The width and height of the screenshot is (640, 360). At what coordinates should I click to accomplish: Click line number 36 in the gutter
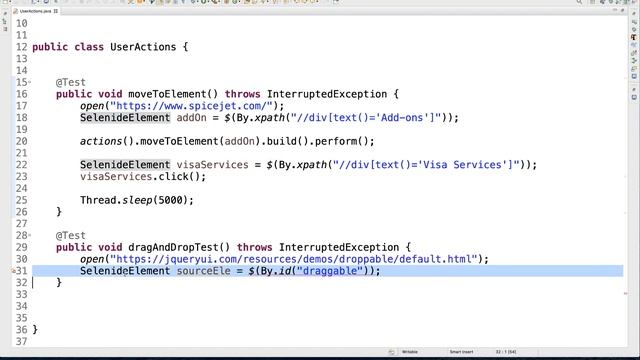click(21, 330)
